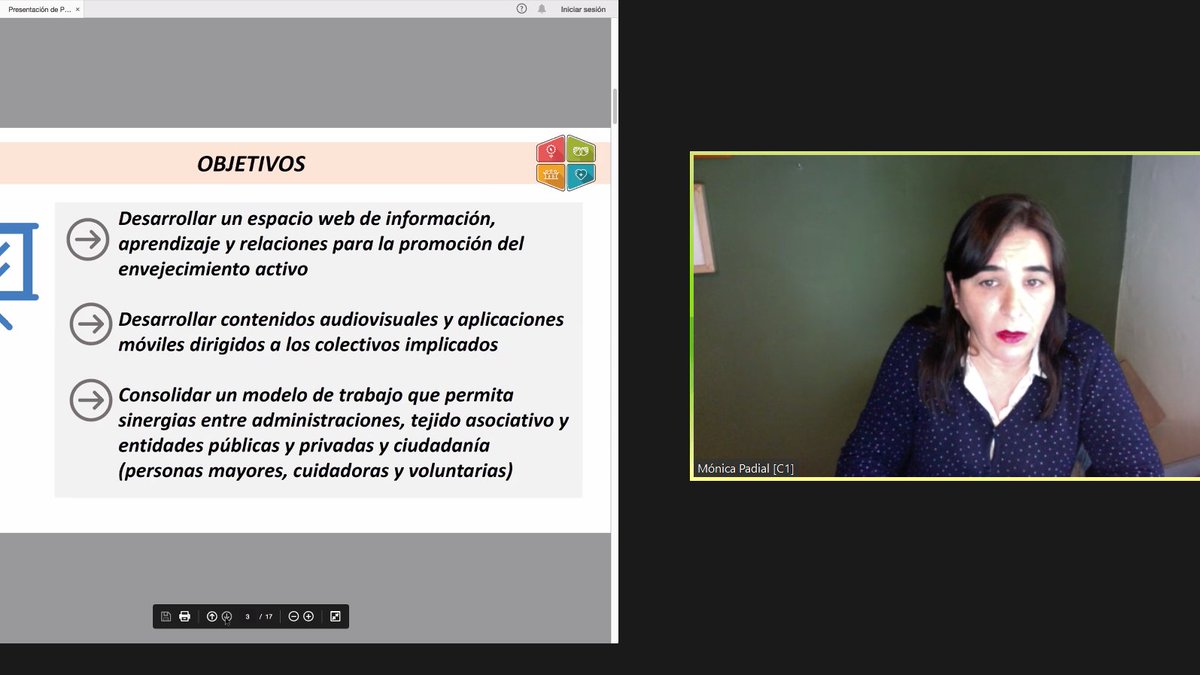Navigate to the previous slide page
The image size is (1200, 675).
pos(211,616)
